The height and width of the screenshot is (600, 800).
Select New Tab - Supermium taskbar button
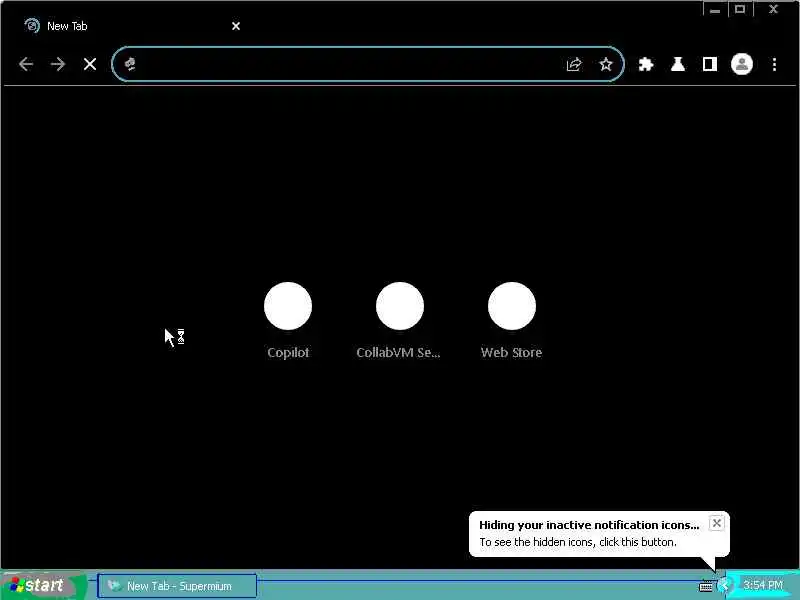pos(177,586)
